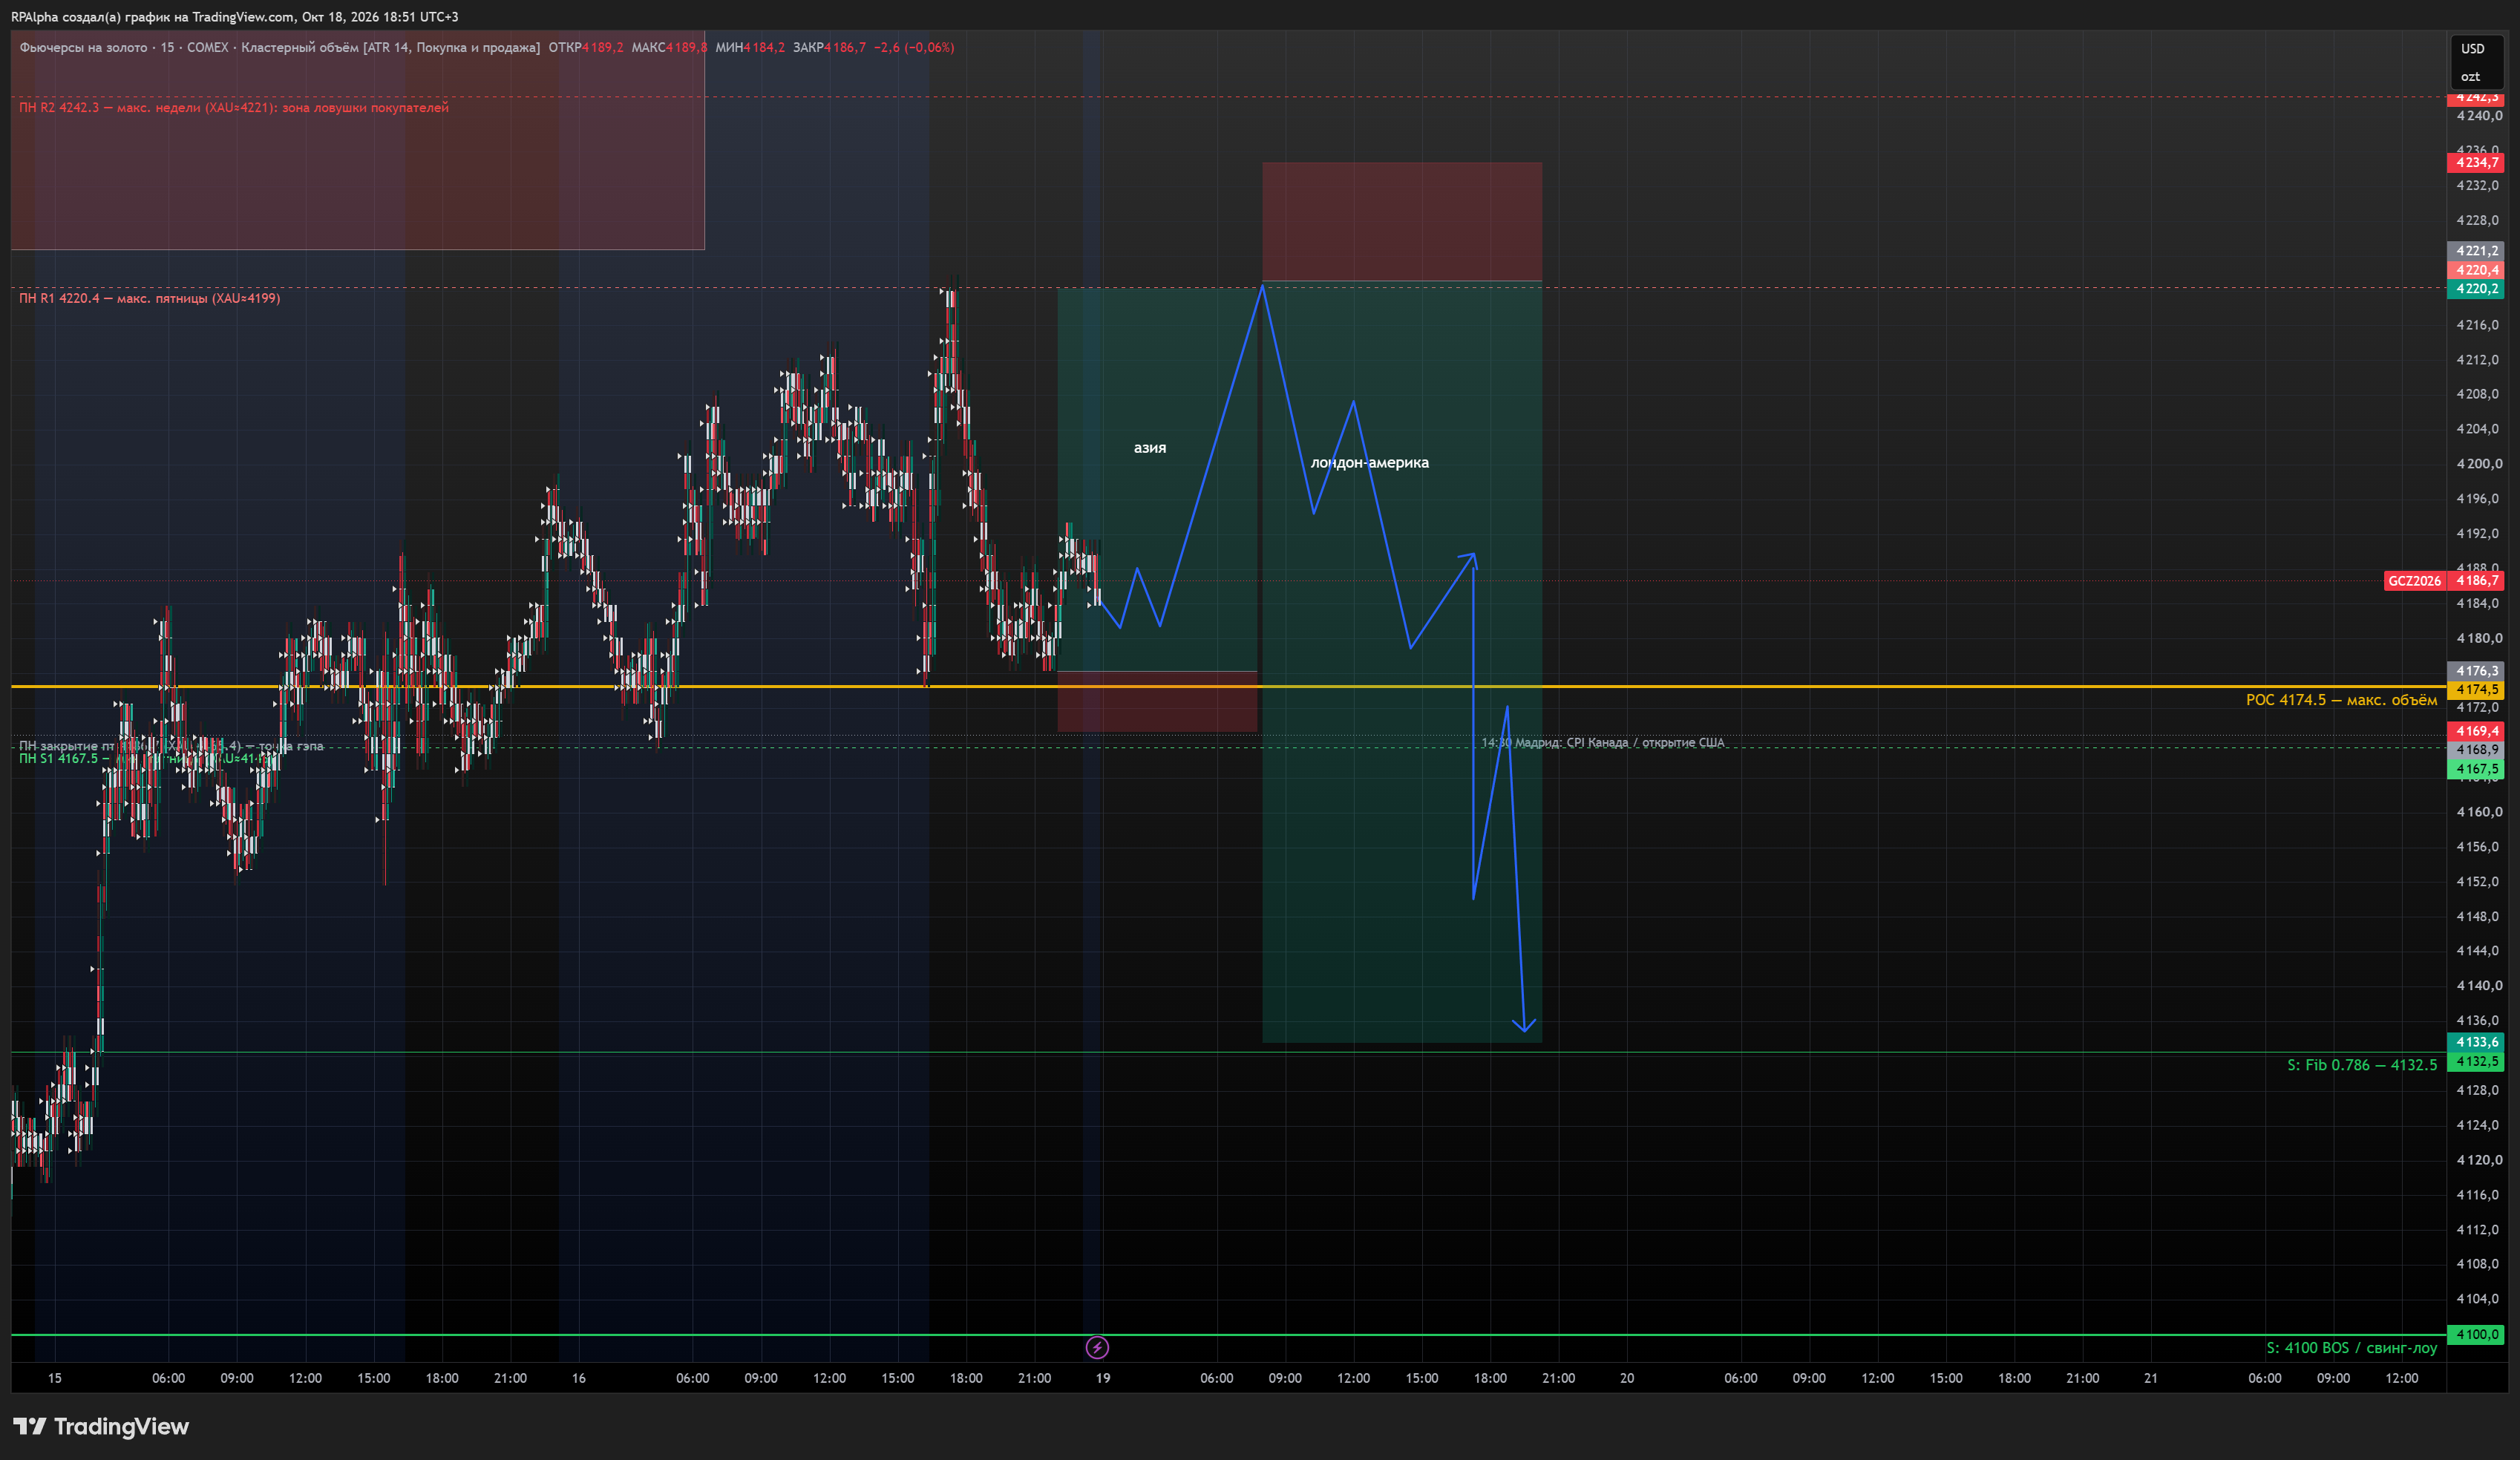Click the ozt unit label on the price scale
The width and height of the screenshot is (2520, 1460).
pyautogui.click(x=2470, y=76)
